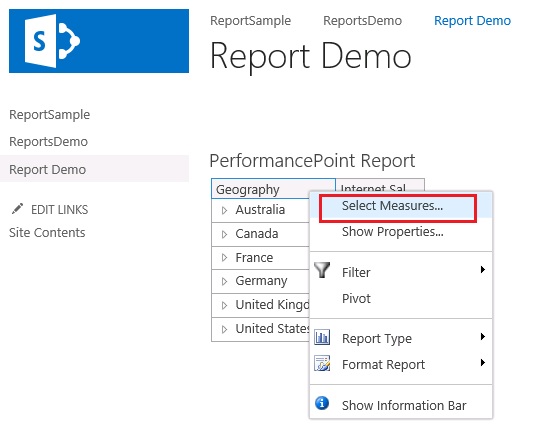541x446 pixels.
Task: Open the Report Type submenu arrow
Action: (483, 336)
